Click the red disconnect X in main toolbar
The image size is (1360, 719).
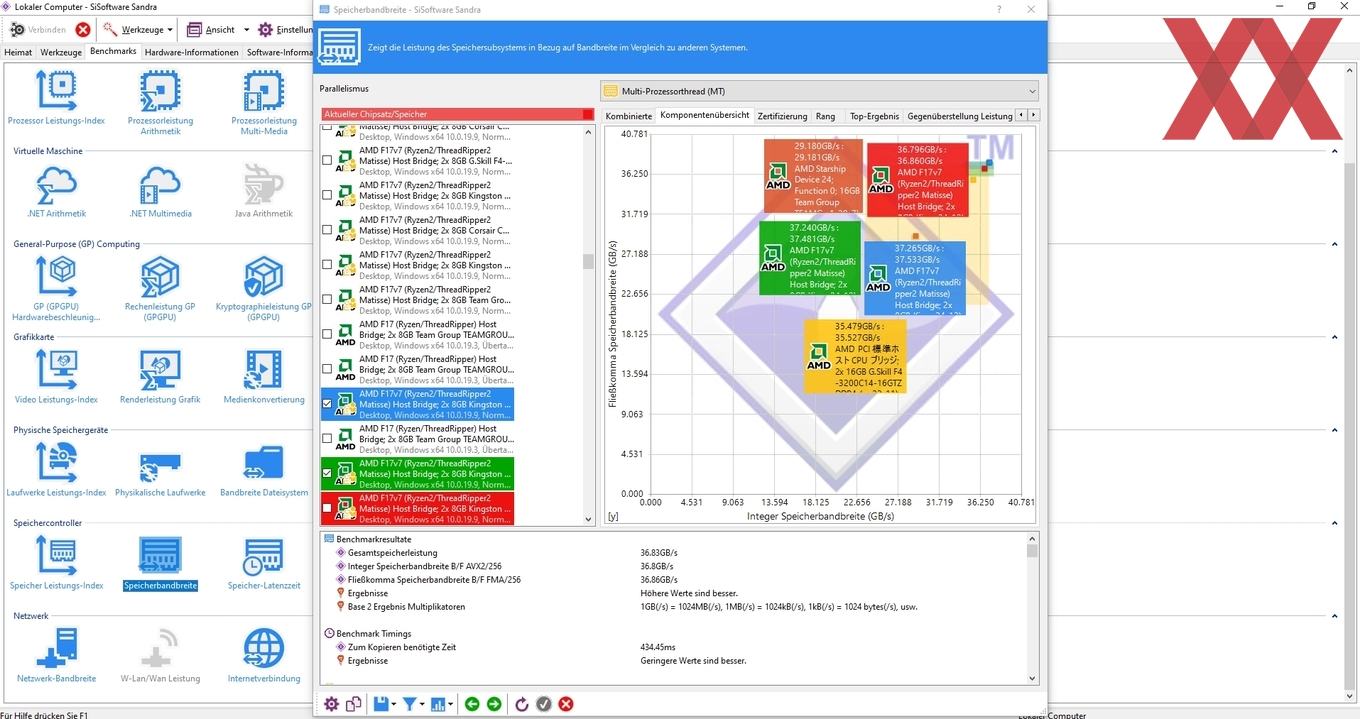point(83,30)
